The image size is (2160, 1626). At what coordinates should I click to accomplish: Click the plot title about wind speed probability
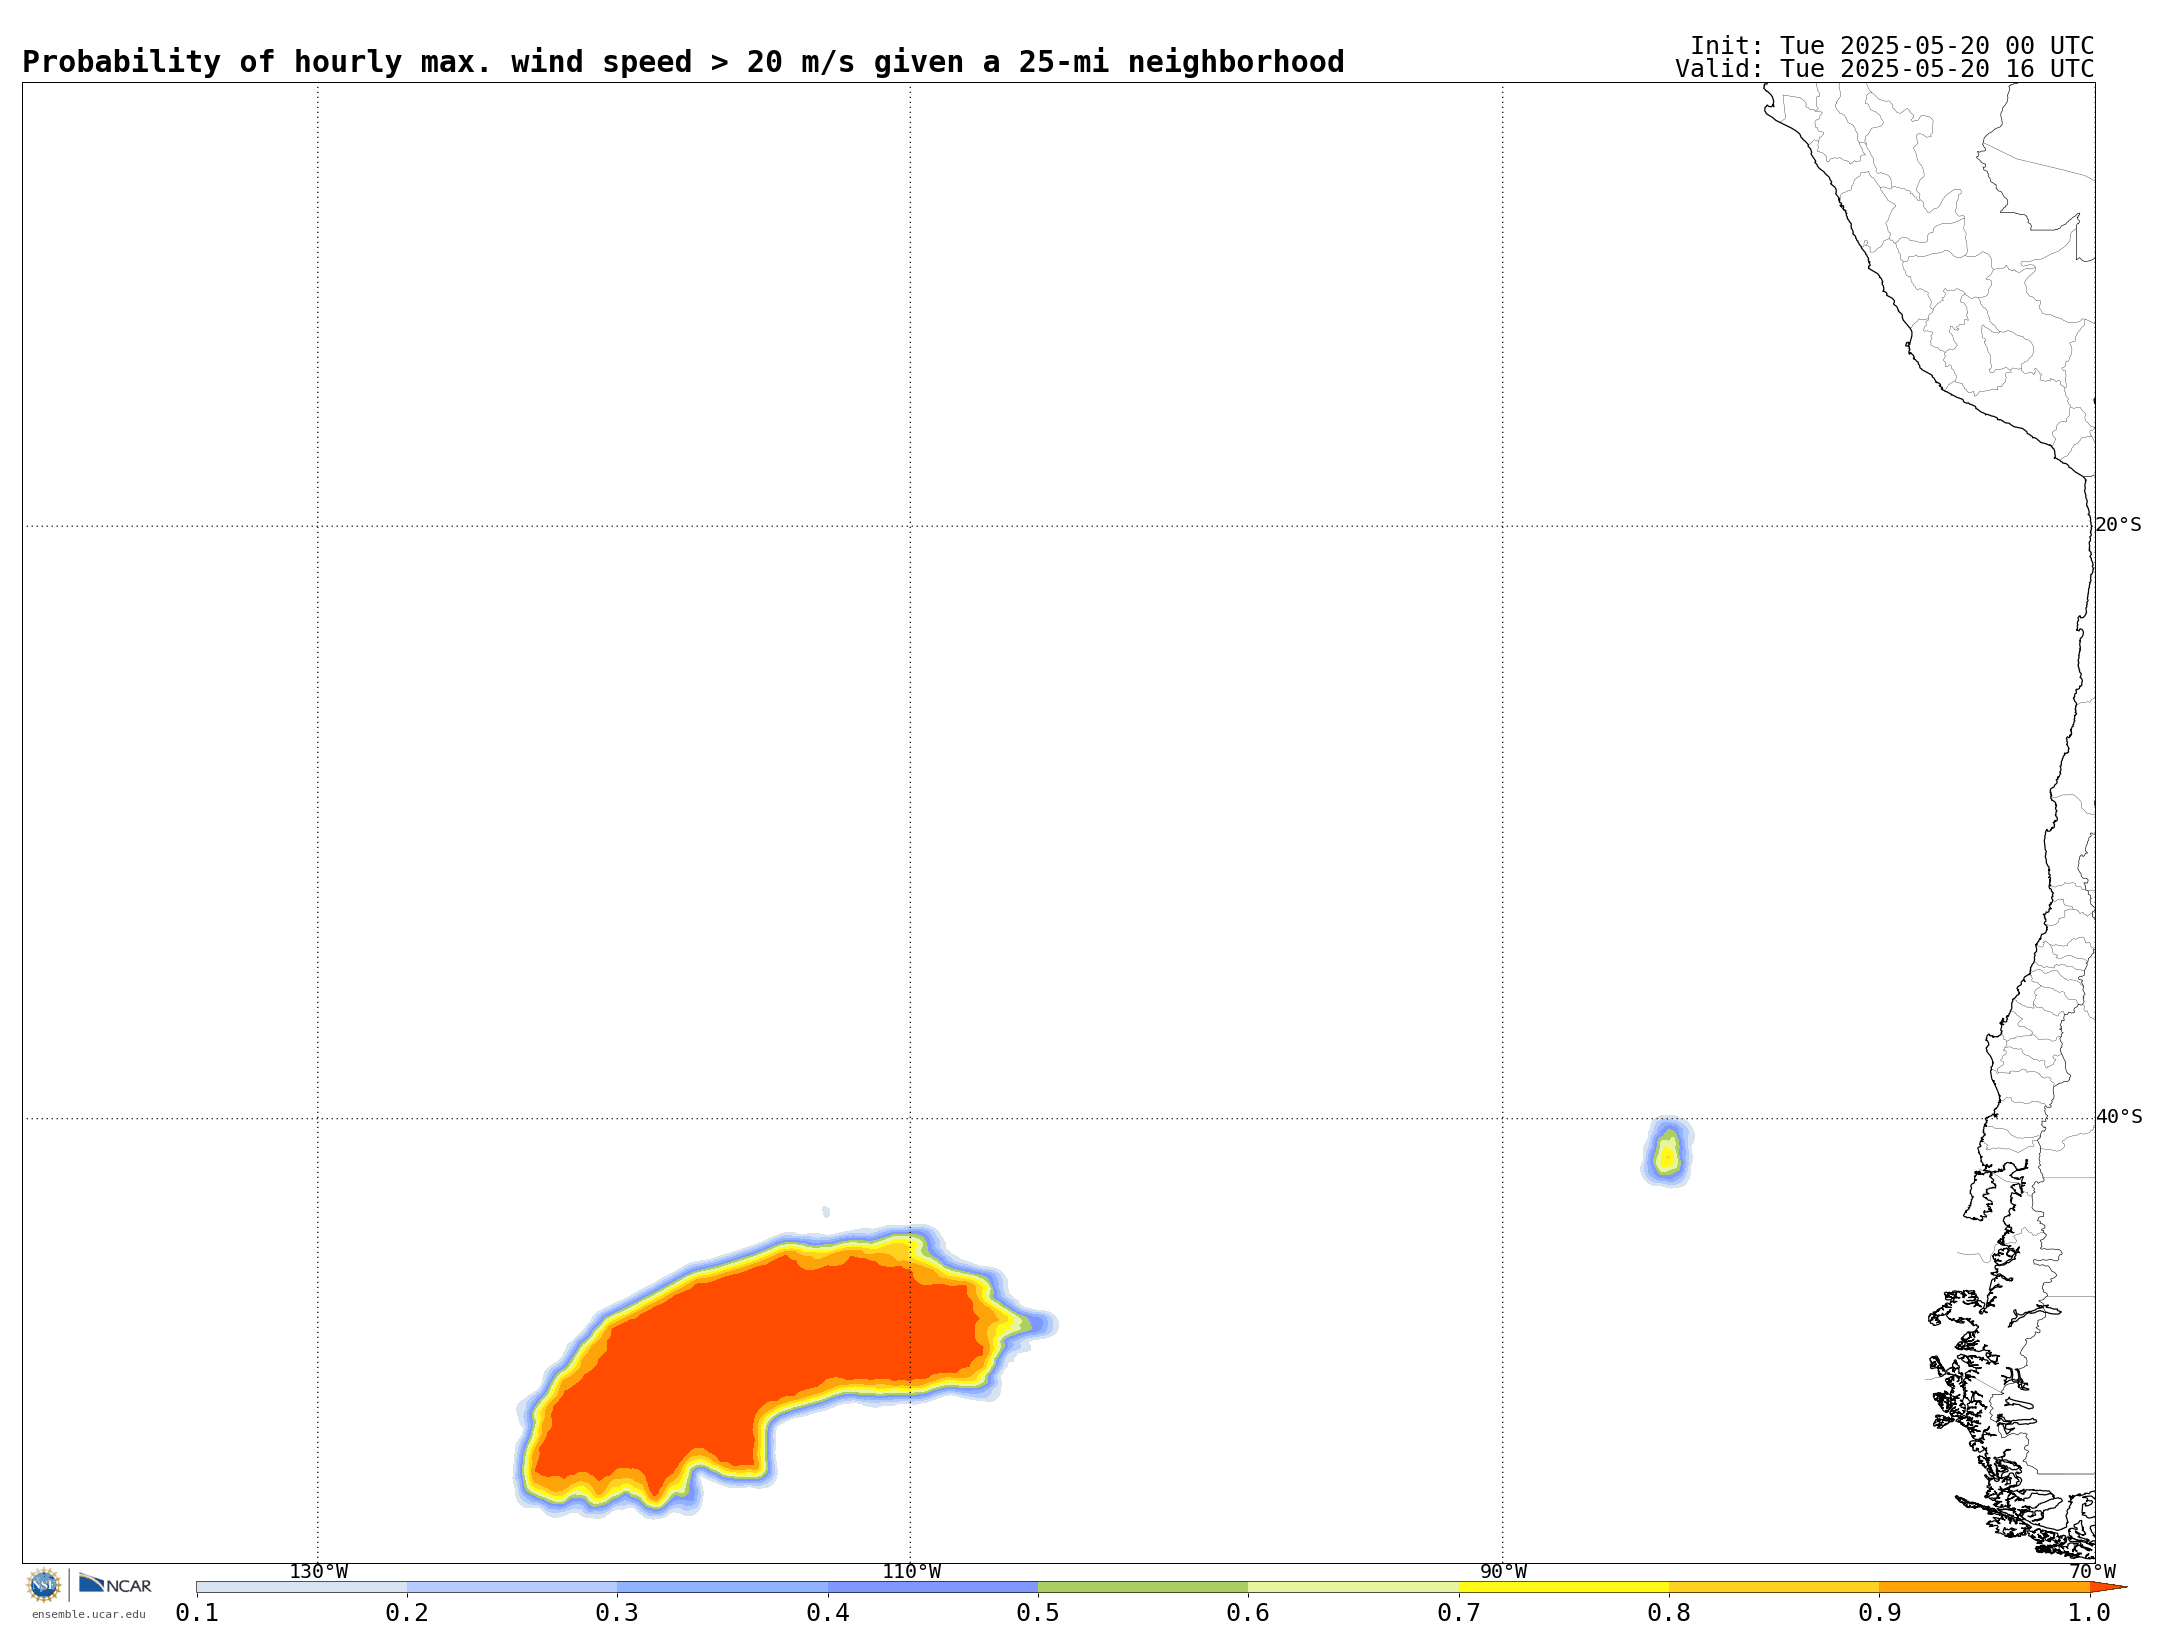tap(683, 62)
